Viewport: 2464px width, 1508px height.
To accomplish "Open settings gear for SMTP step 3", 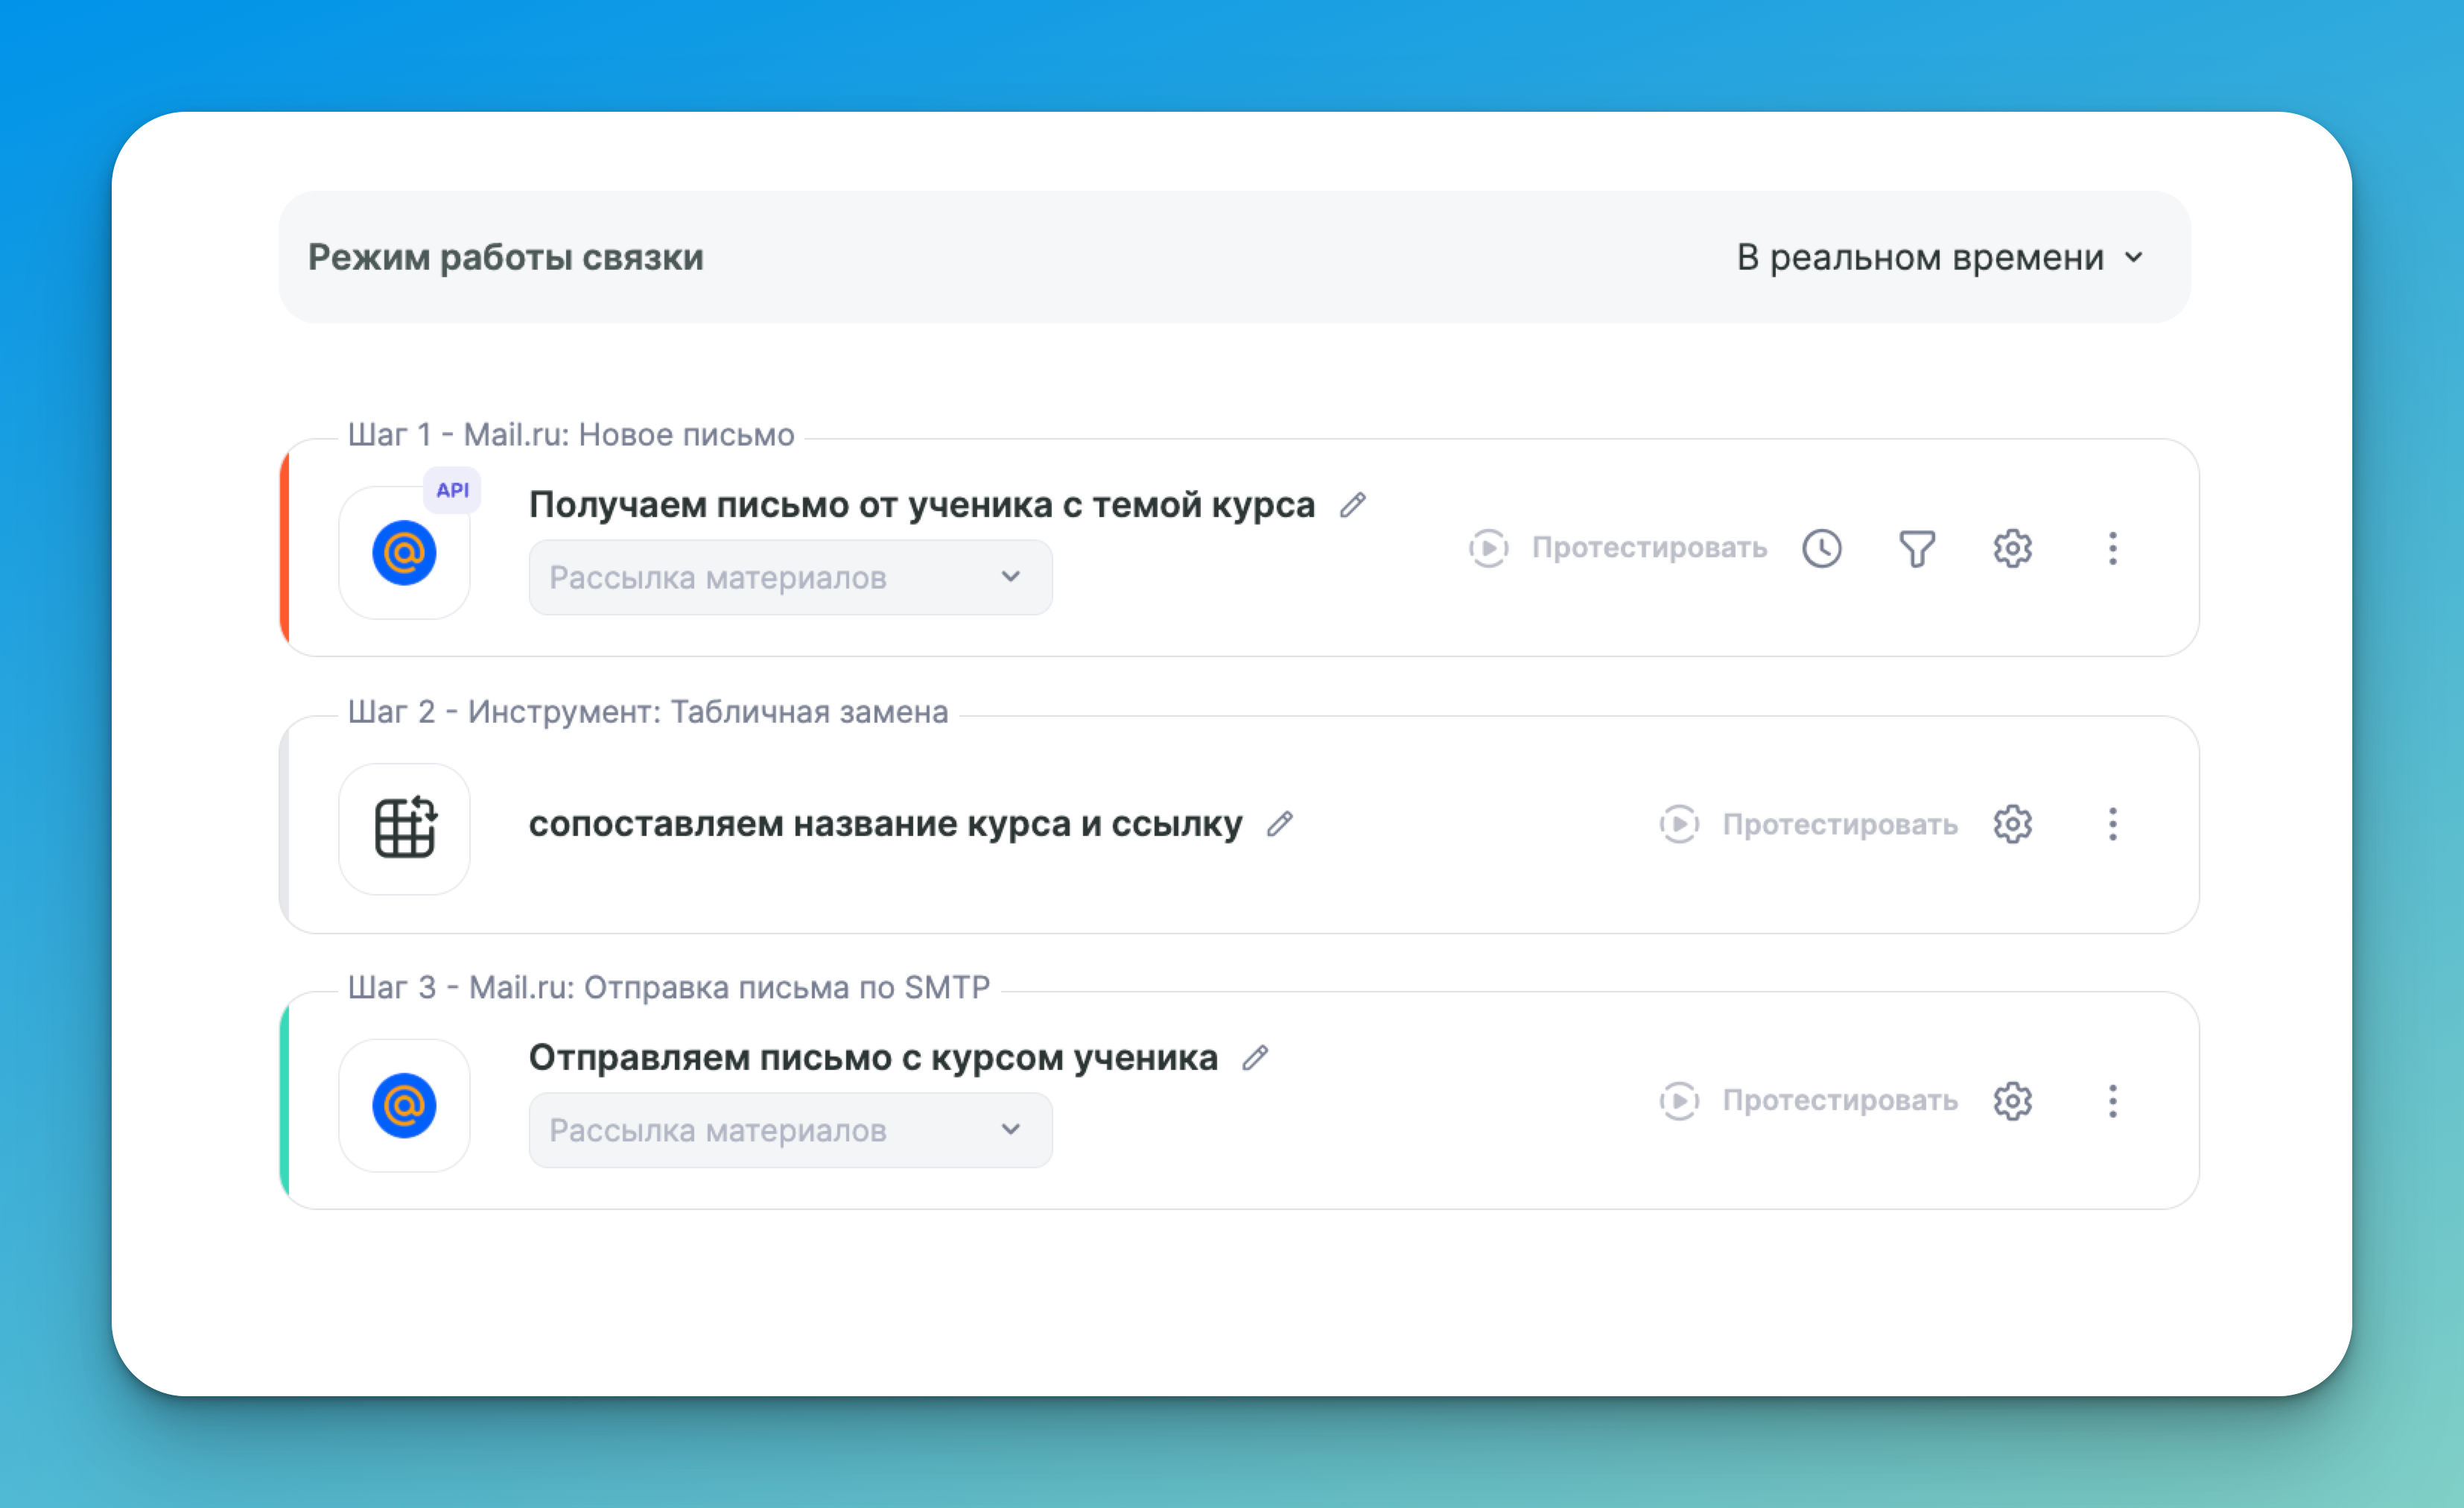I will (2012, 1101).
